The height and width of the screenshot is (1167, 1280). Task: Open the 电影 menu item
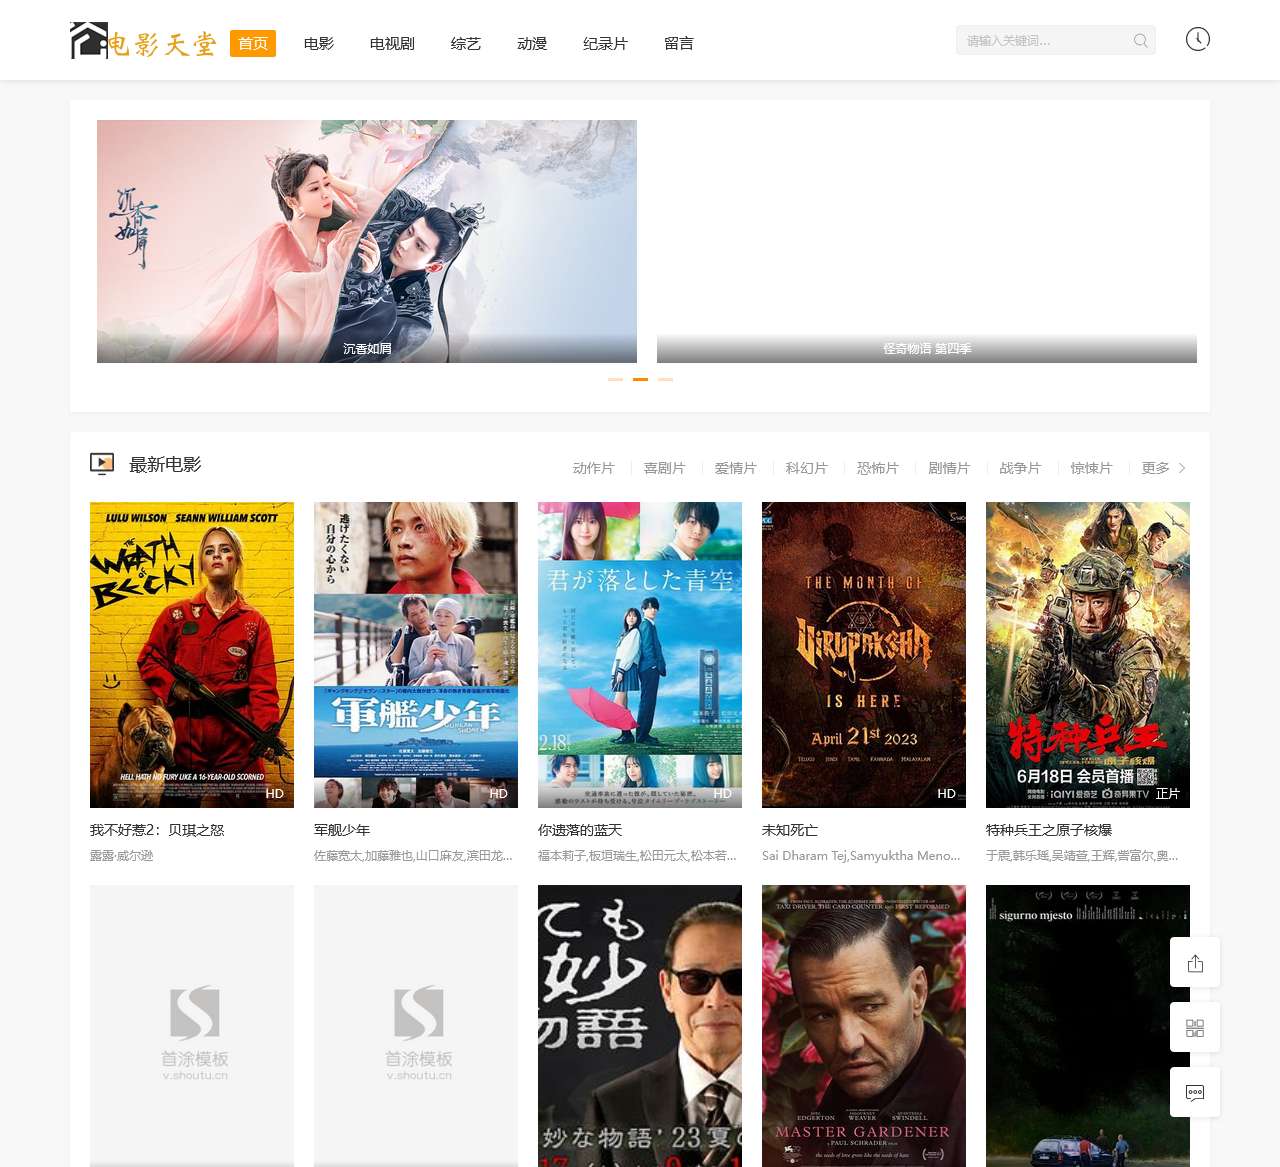tap(319, 43)
